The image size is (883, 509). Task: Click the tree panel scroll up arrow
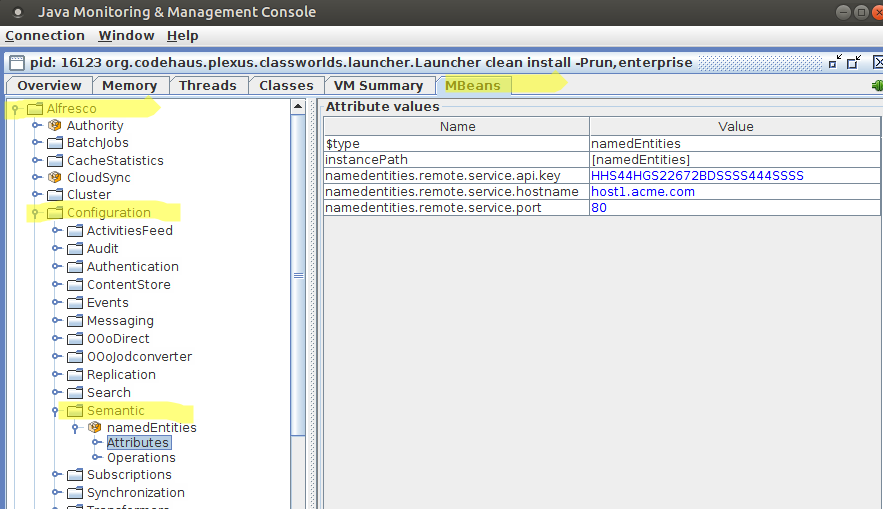click(x=297, y=106)
